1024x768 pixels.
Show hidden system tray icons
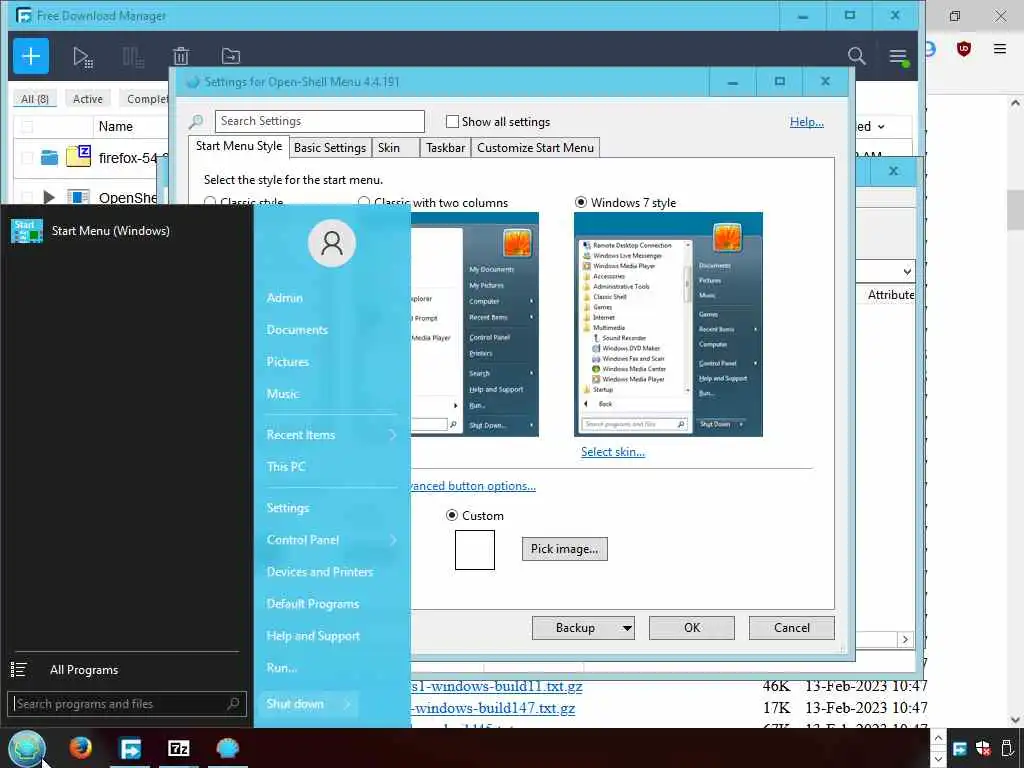tap(938, 737)
